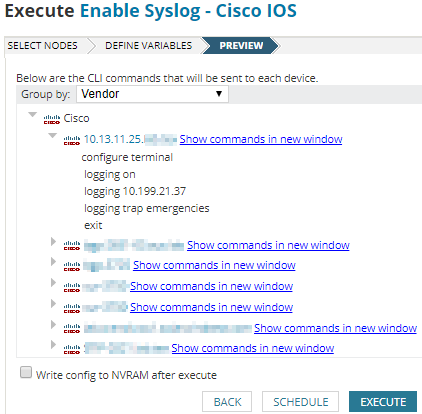Viewport: 422px width, 414px height.
Task: Collapse the Cisco vendor group
Action: tap(33, 115)
